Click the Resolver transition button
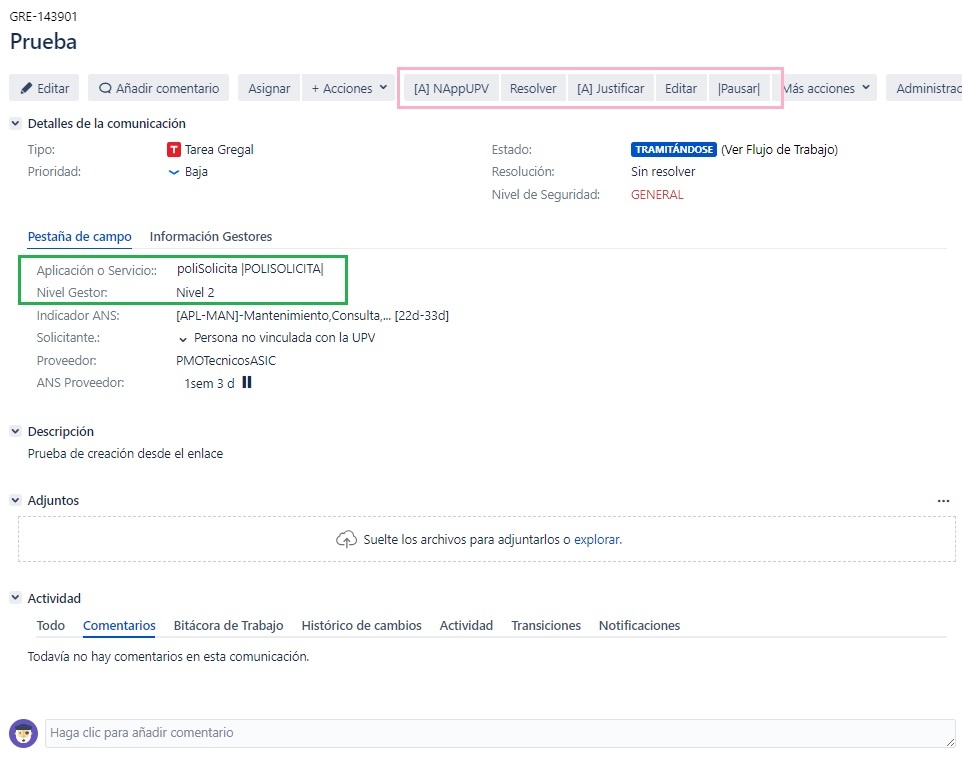The image size is (962, 765). point(533,88)
